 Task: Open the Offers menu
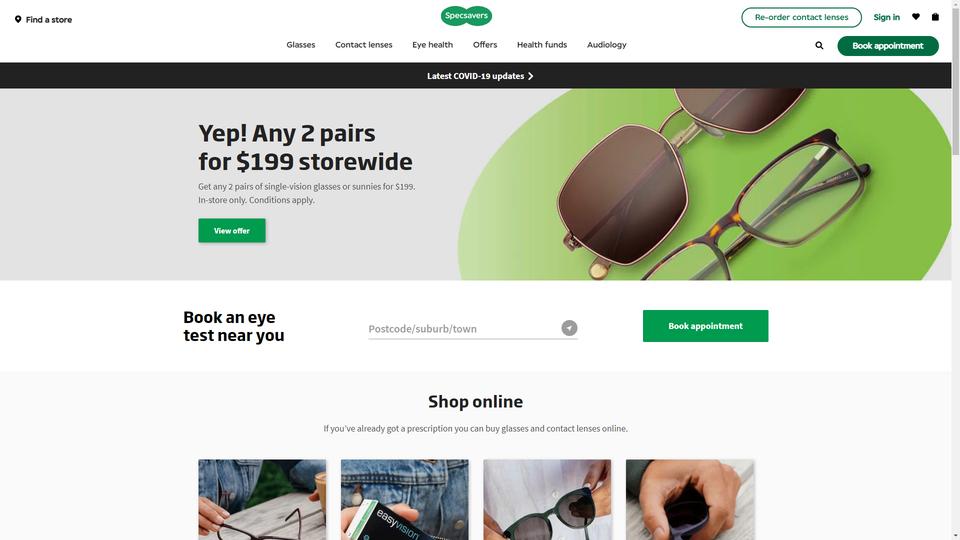tap(485, 45)
